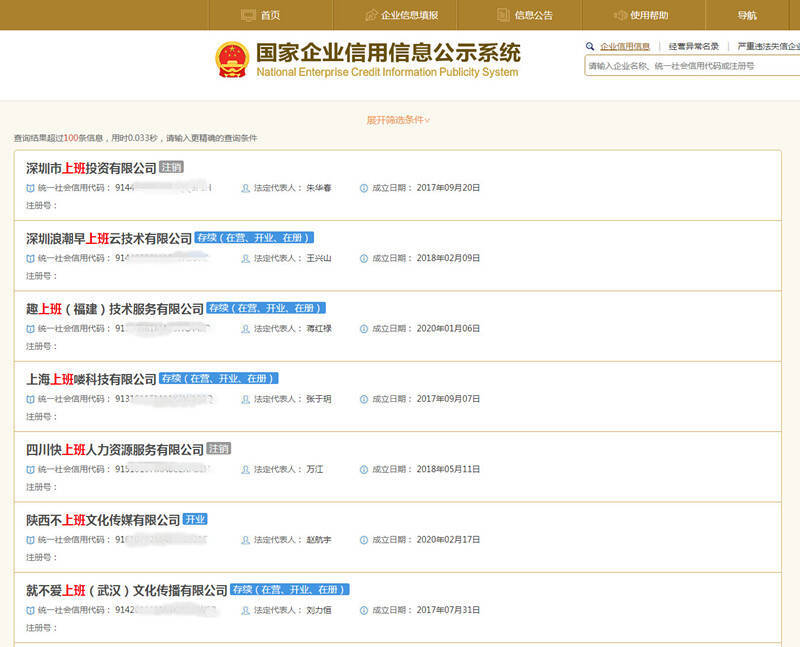Click the magnifier icon beside 企业信用信息
800x647 pixels.
click(590, 46)
